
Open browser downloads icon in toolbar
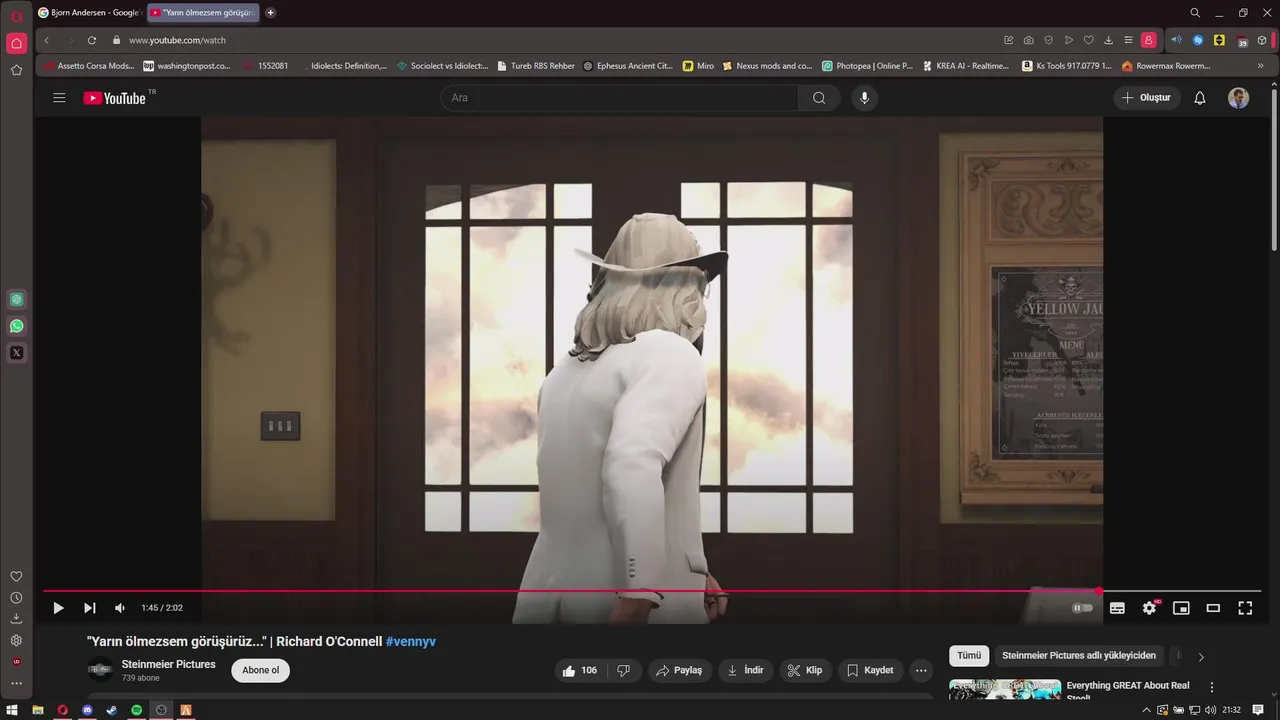click(x=1108, y=40)
